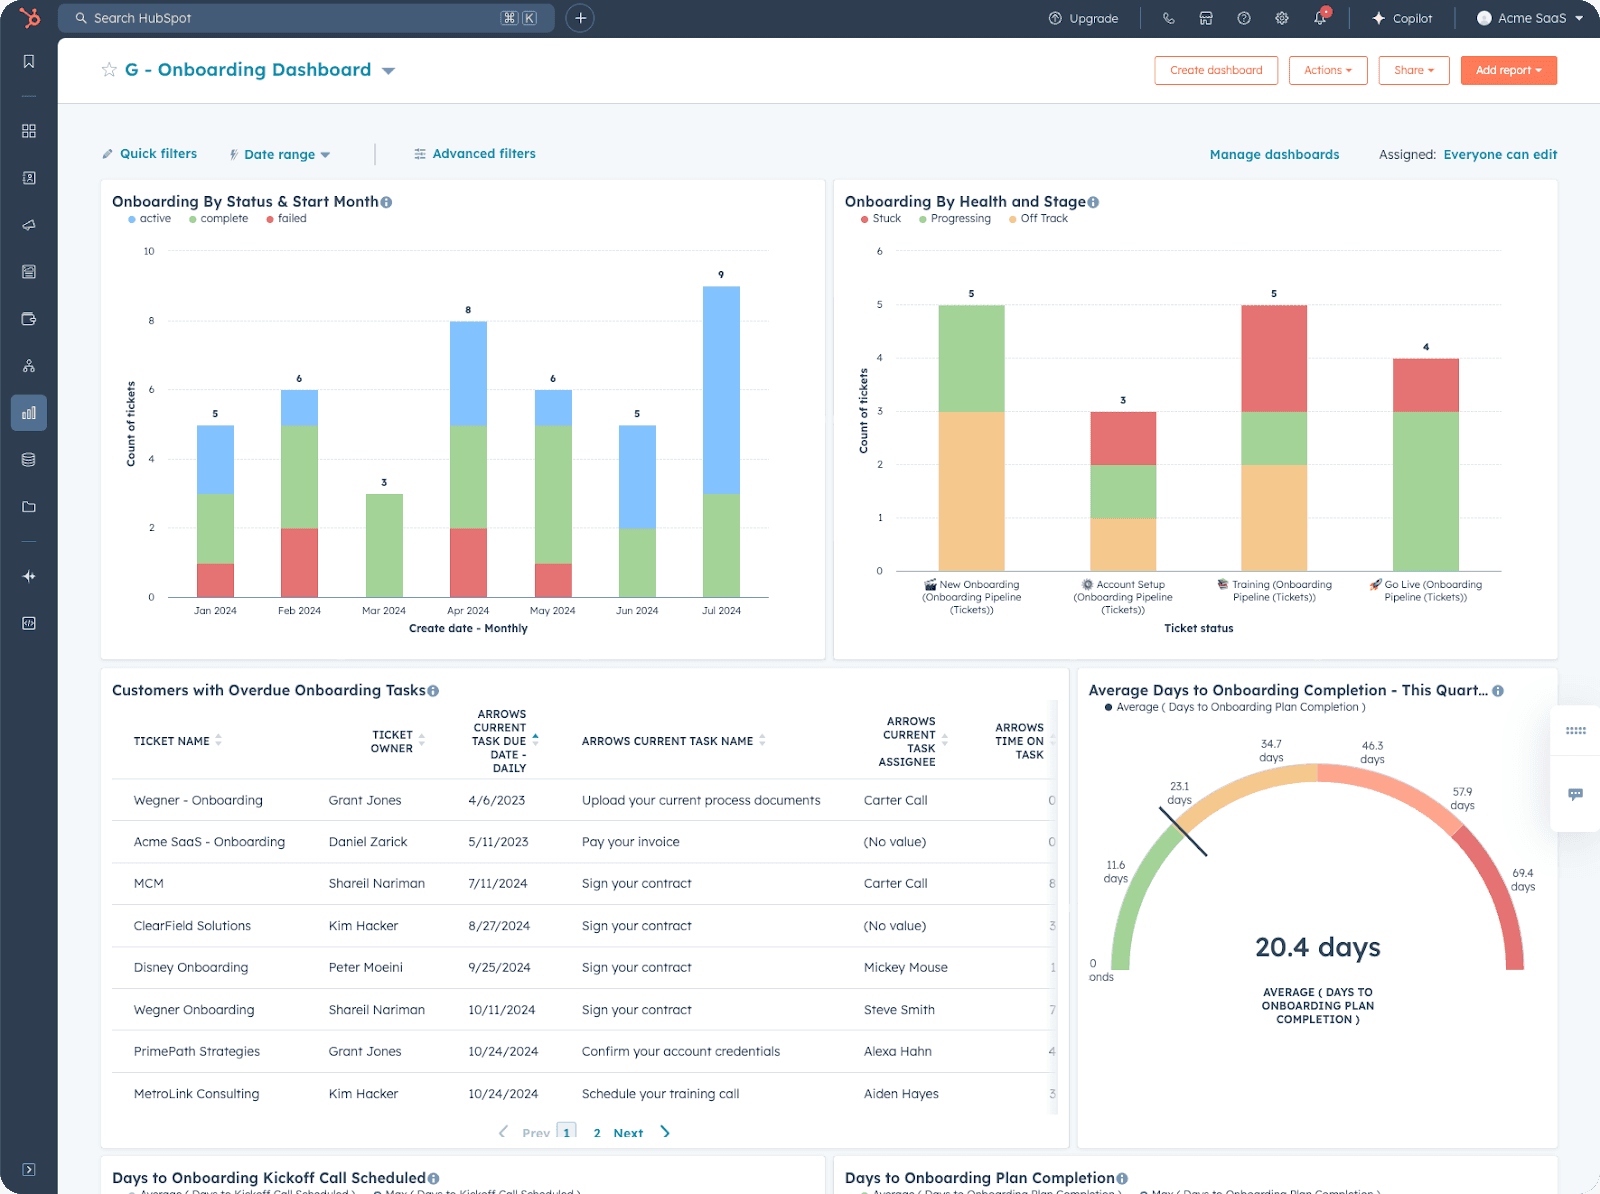Open the Help question-mark icon
Viewport: 1600px width, 1194px height.
1244,18
